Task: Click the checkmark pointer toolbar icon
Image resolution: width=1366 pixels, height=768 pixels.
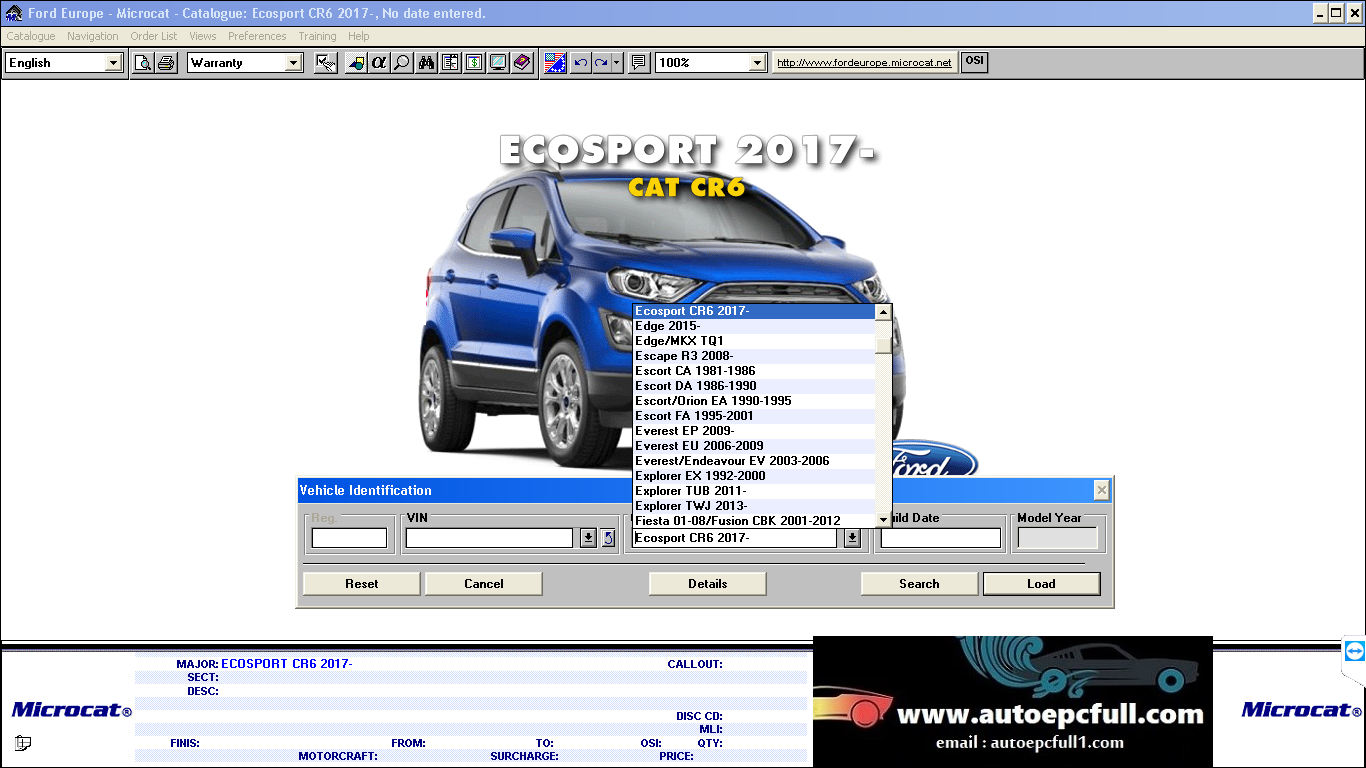Action: (325, 63)
